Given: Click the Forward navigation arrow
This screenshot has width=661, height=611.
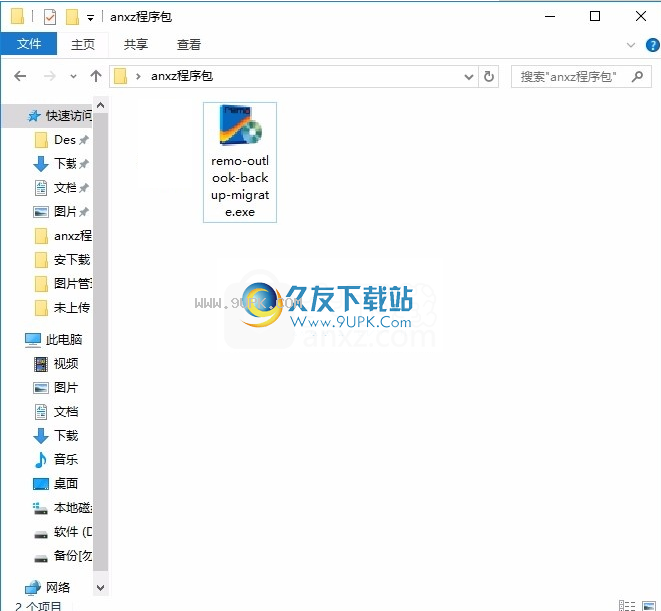Looking at the screenshot, I should point(50,76).
